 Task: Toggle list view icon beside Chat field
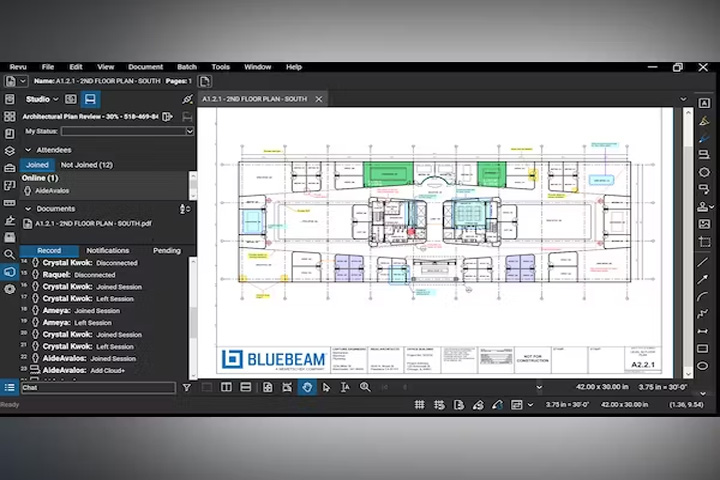[9, 387]
